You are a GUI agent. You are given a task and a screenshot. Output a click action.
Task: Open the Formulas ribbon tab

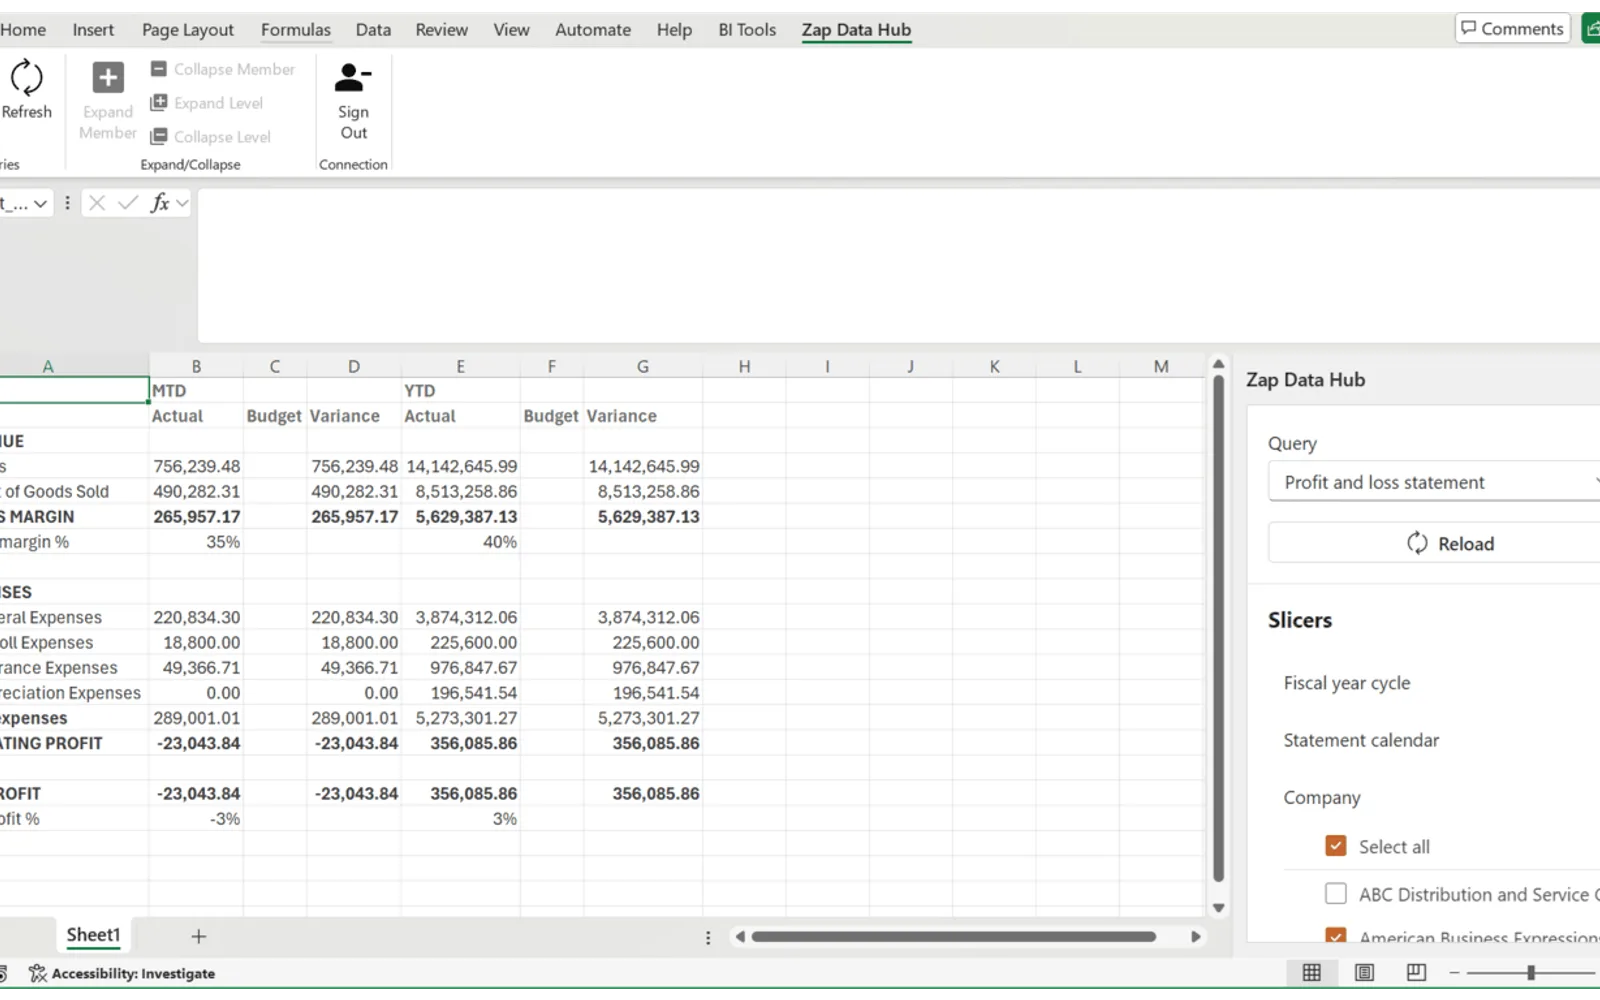click(296, 30)
